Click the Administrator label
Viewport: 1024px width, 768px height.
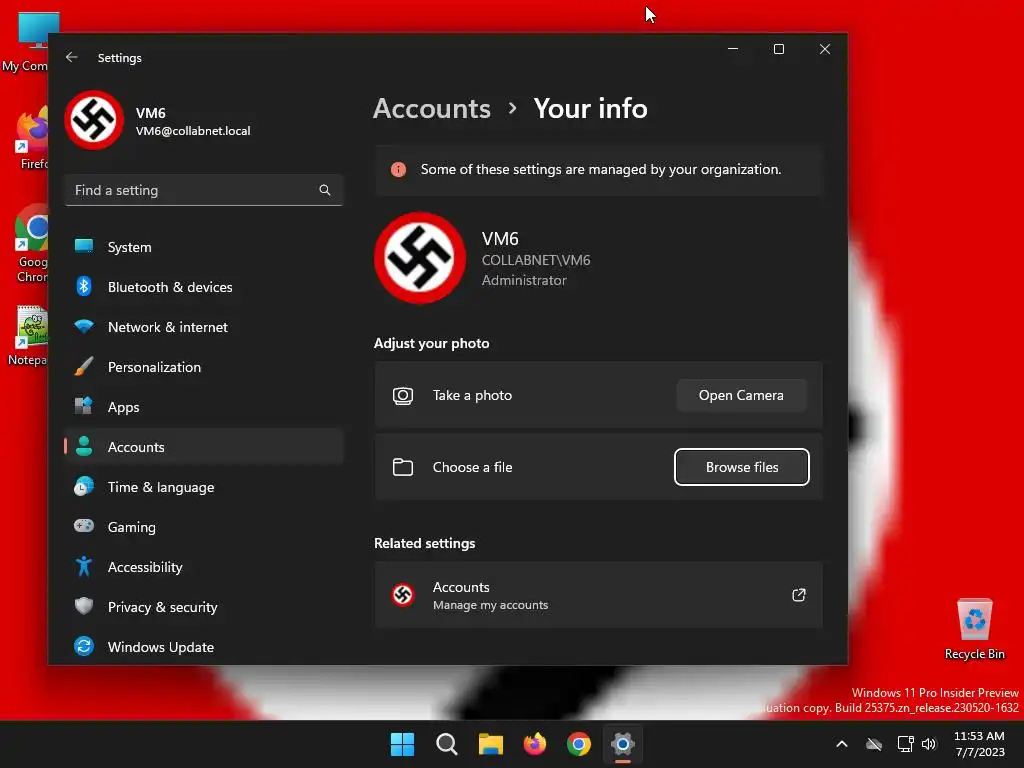click(524, 280)
